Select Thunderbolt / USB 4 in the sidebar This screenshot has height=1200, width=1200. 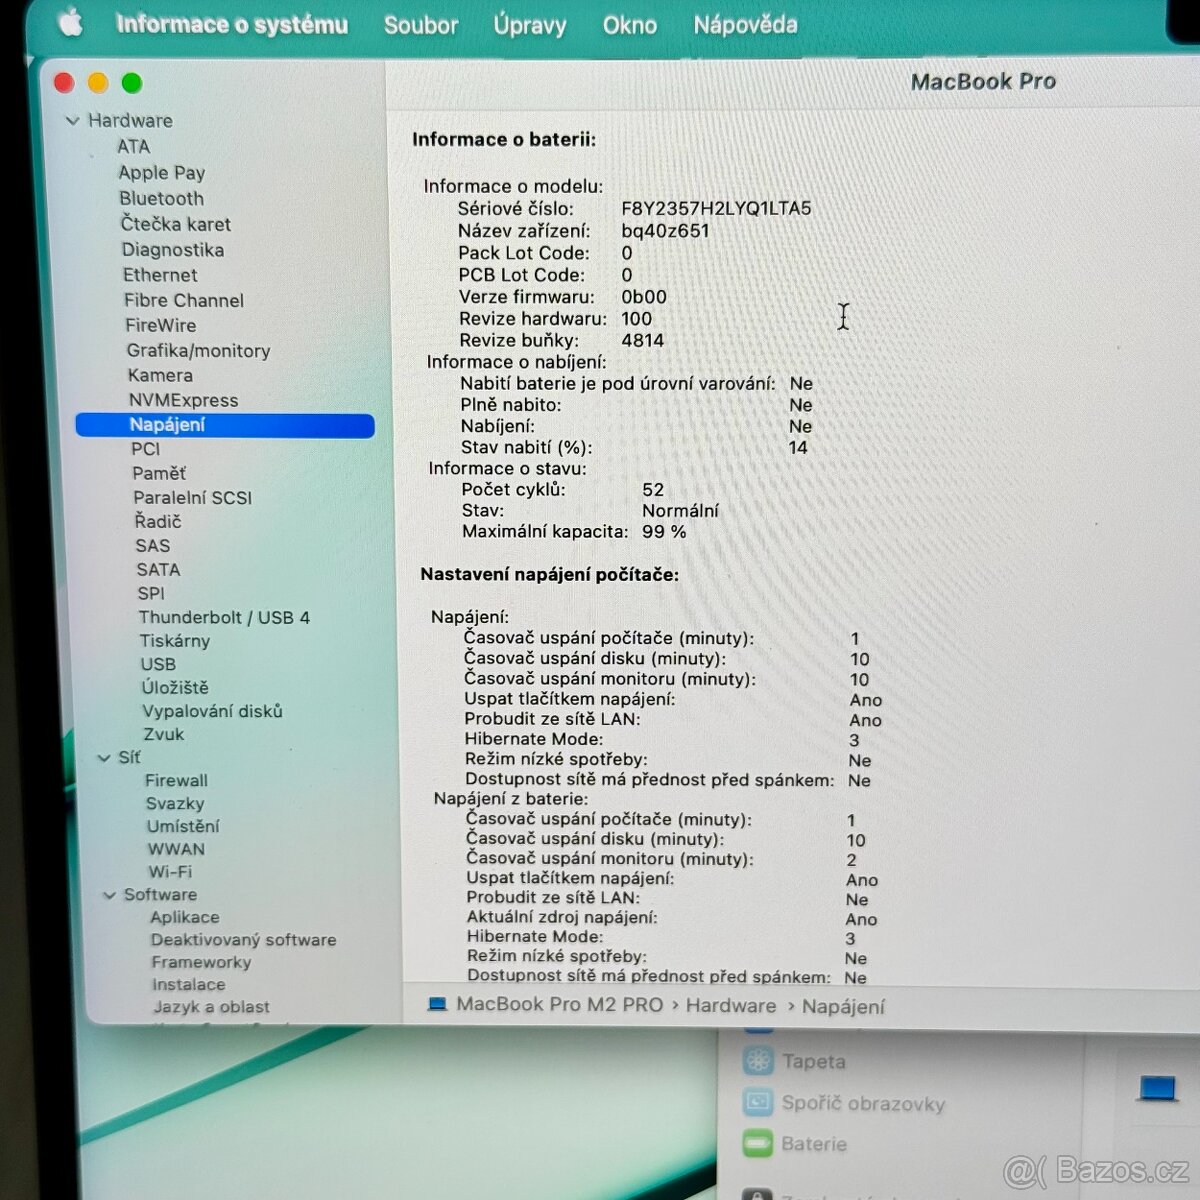pyautogui.click(x=224, y=617)
